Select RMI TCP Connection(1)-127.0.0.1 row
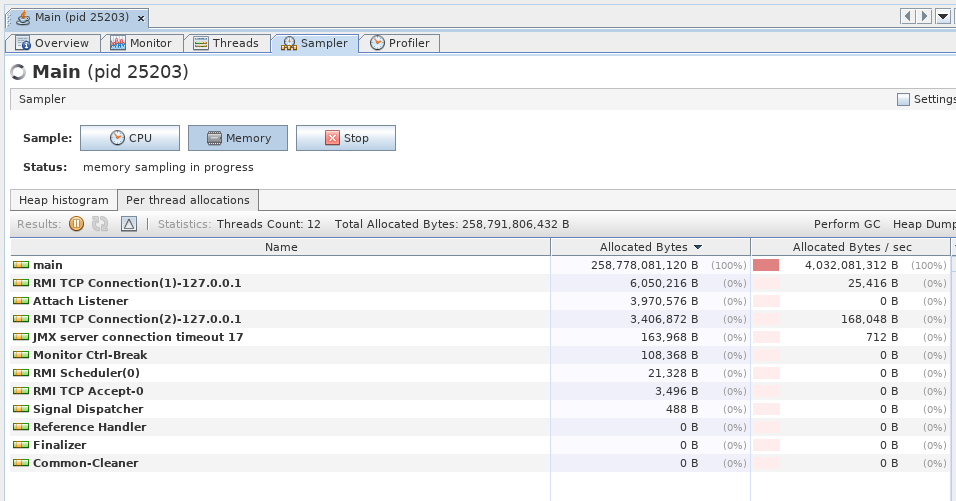This screenshot has height=501, width=956. 479,283
